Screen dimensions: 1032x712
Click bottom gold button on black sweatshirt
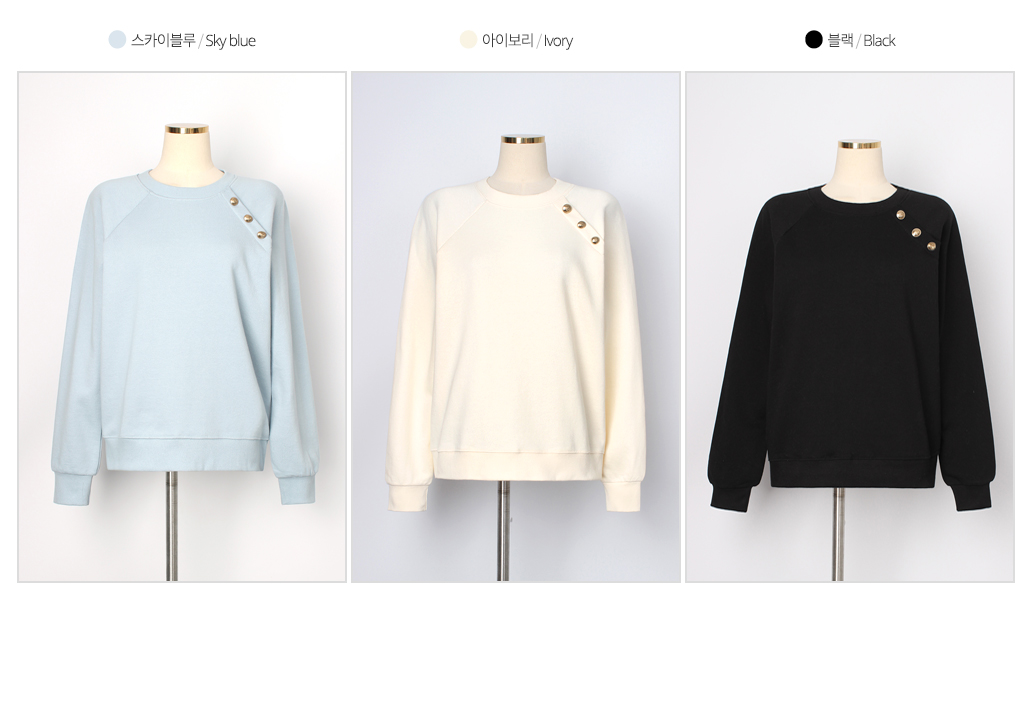coord(931,247)
